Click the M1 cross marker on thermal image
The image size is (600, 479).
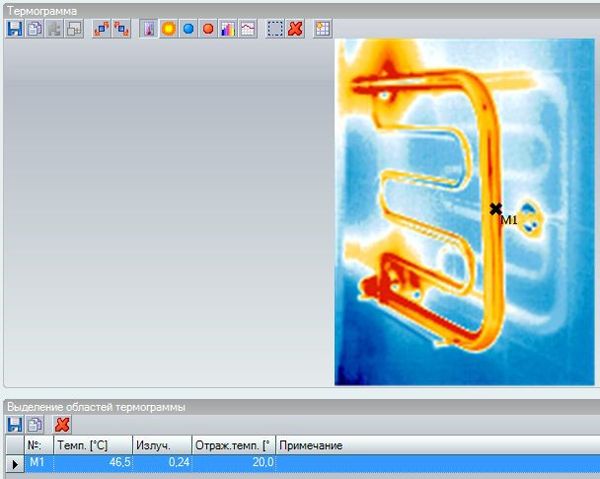click(x=496, y=208)
